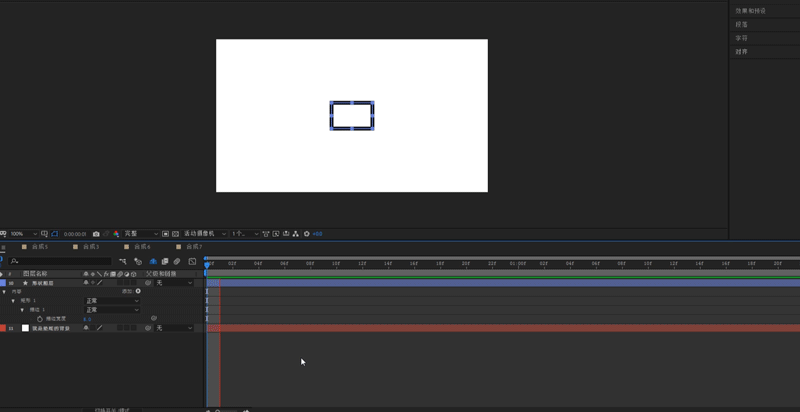The width and height of the screenshot is (800, 412).
Task: Open the composition mini-flowchart in timeline
Action: click(x=123, y=261)
